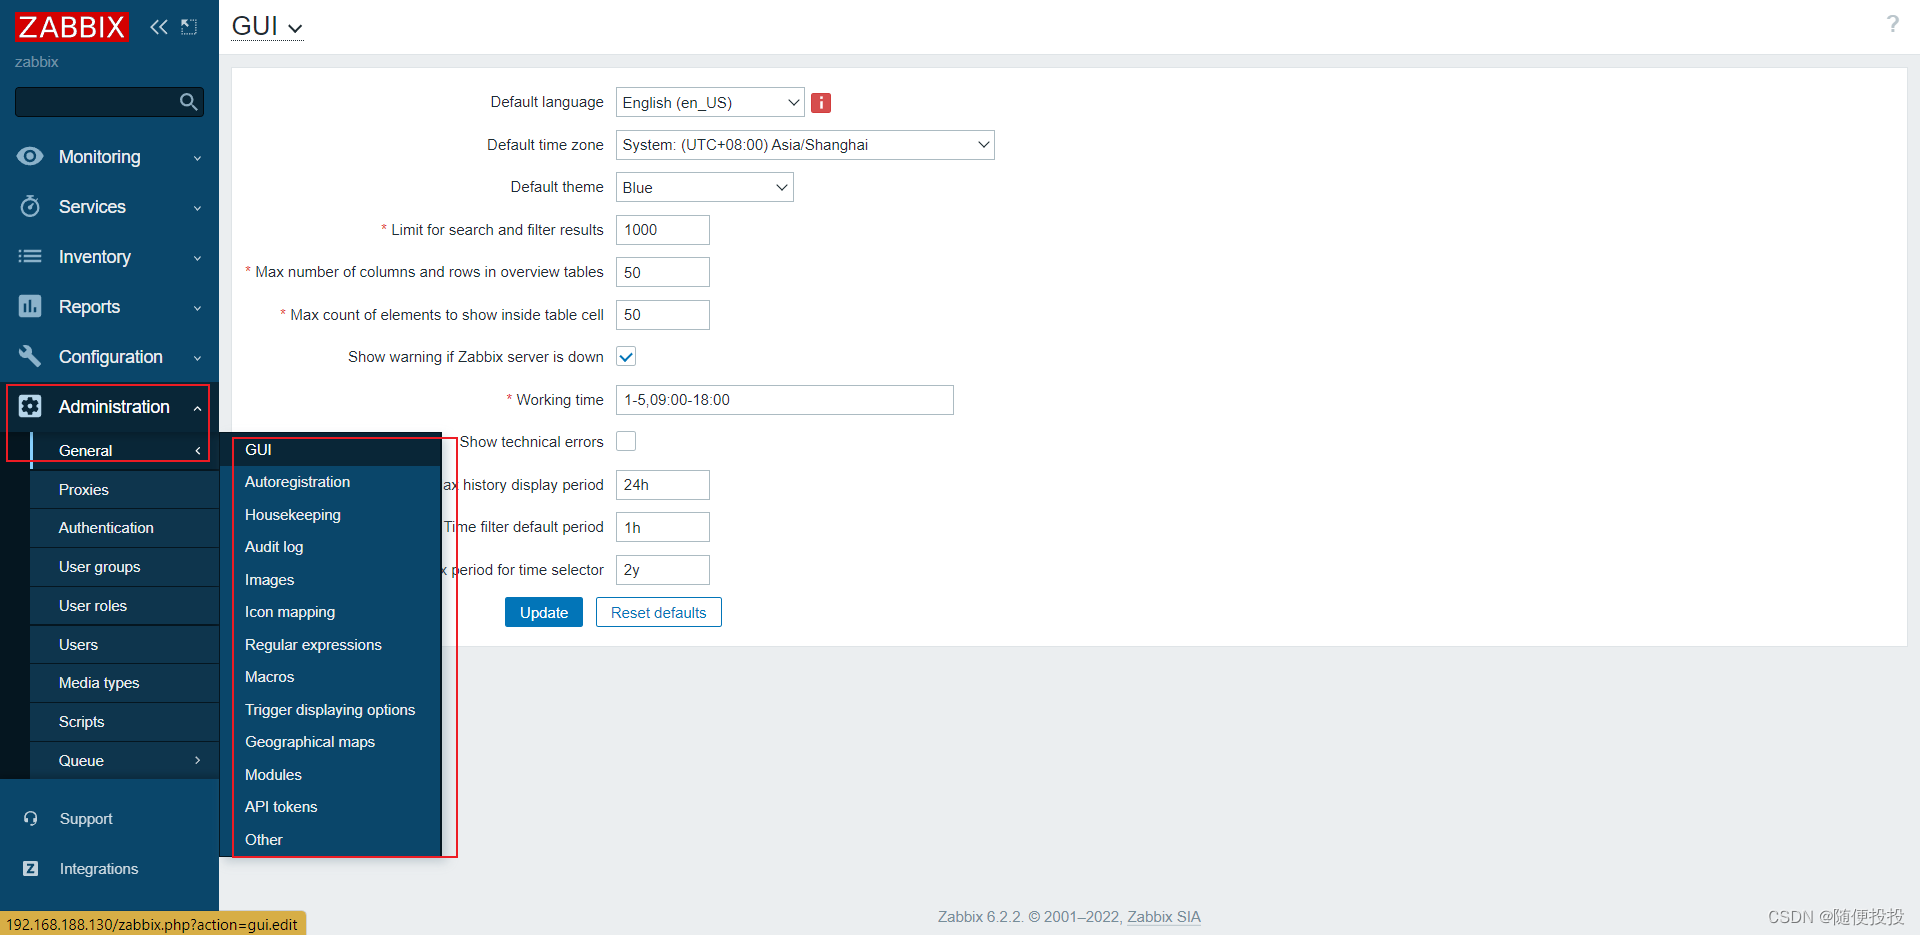Open the Integrations link
Image resolution: width=1920 pixels, height=935 pixels.
pyautogui.click(x=99, y=868)
